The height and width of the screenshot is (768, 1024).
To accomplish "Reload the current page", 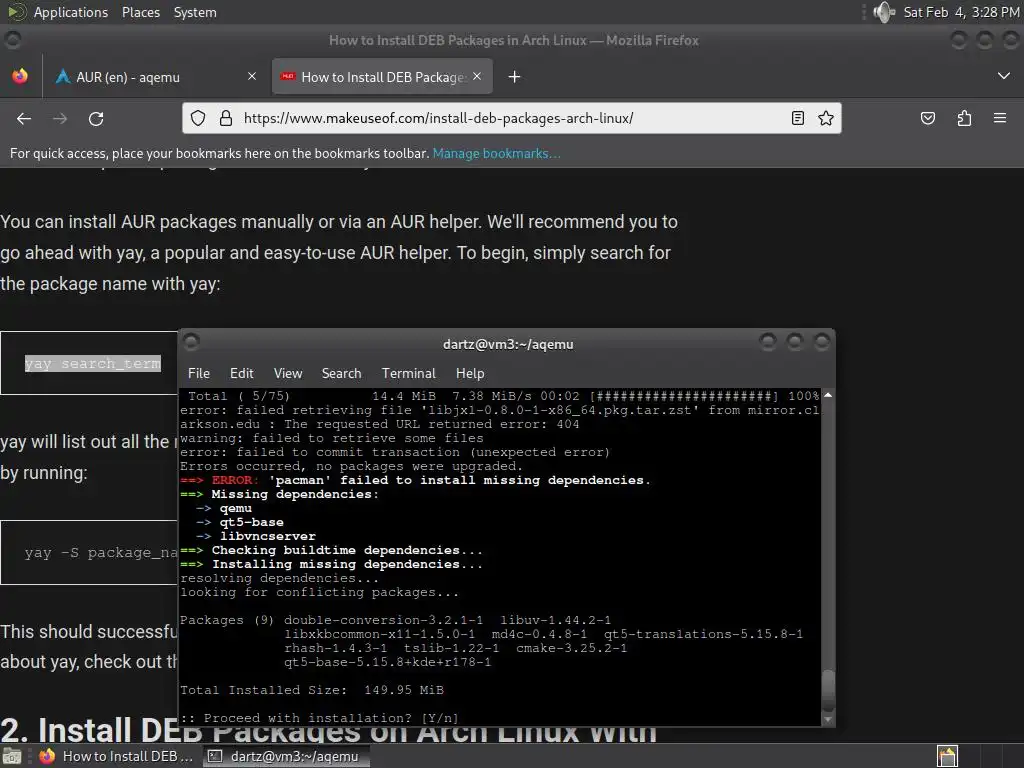I will pyautogui.click(x=96, y=119).
